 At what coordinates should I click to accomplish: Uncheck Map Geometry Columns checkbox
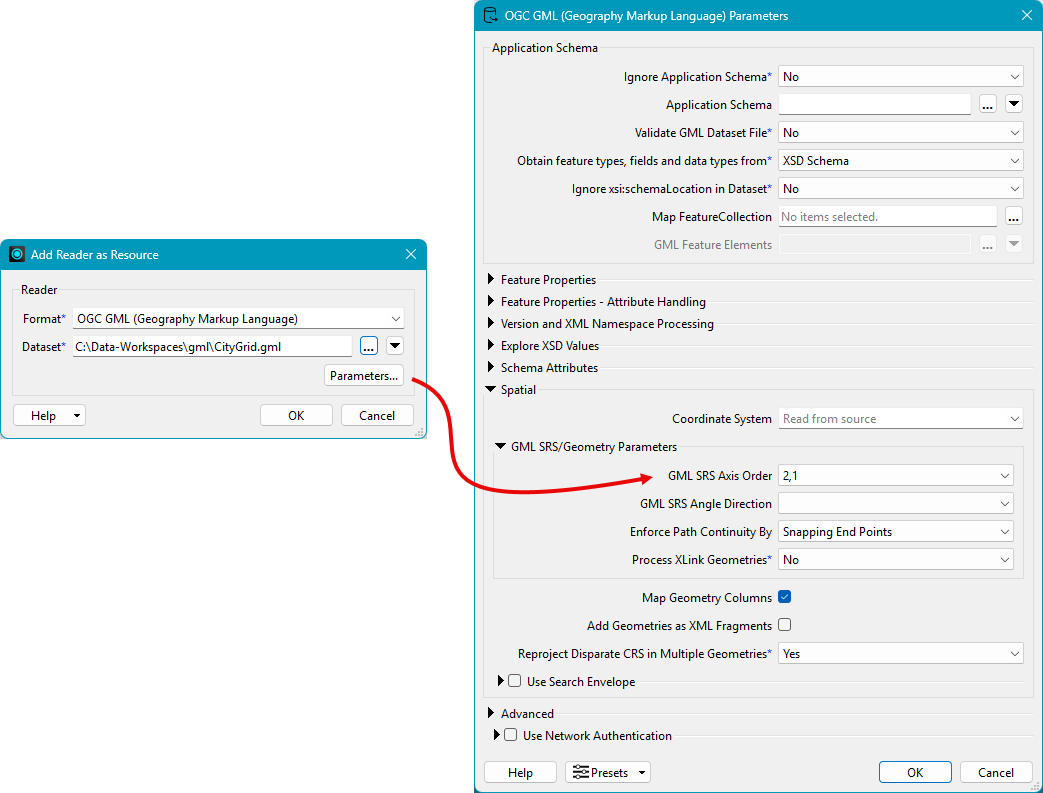click(785, 597)
